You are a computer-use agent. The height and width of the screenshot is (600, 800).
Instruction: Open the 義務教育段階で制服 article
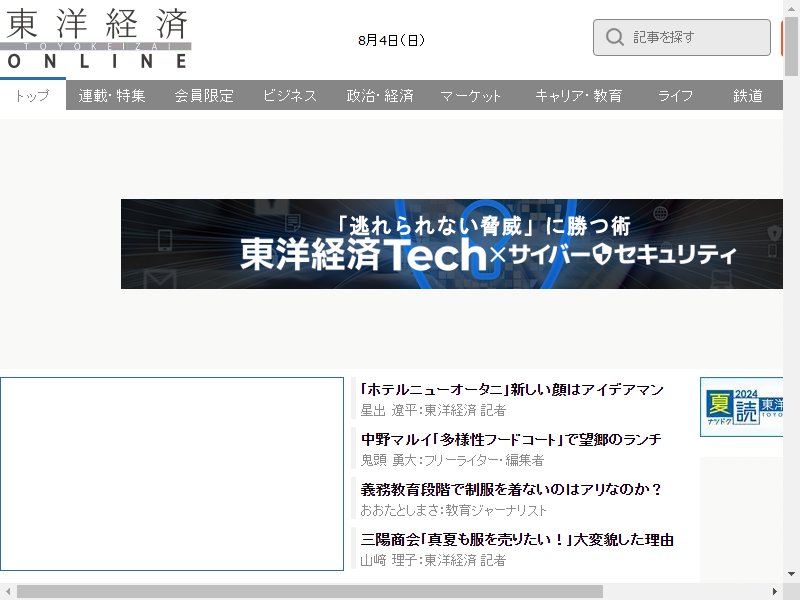511,489
